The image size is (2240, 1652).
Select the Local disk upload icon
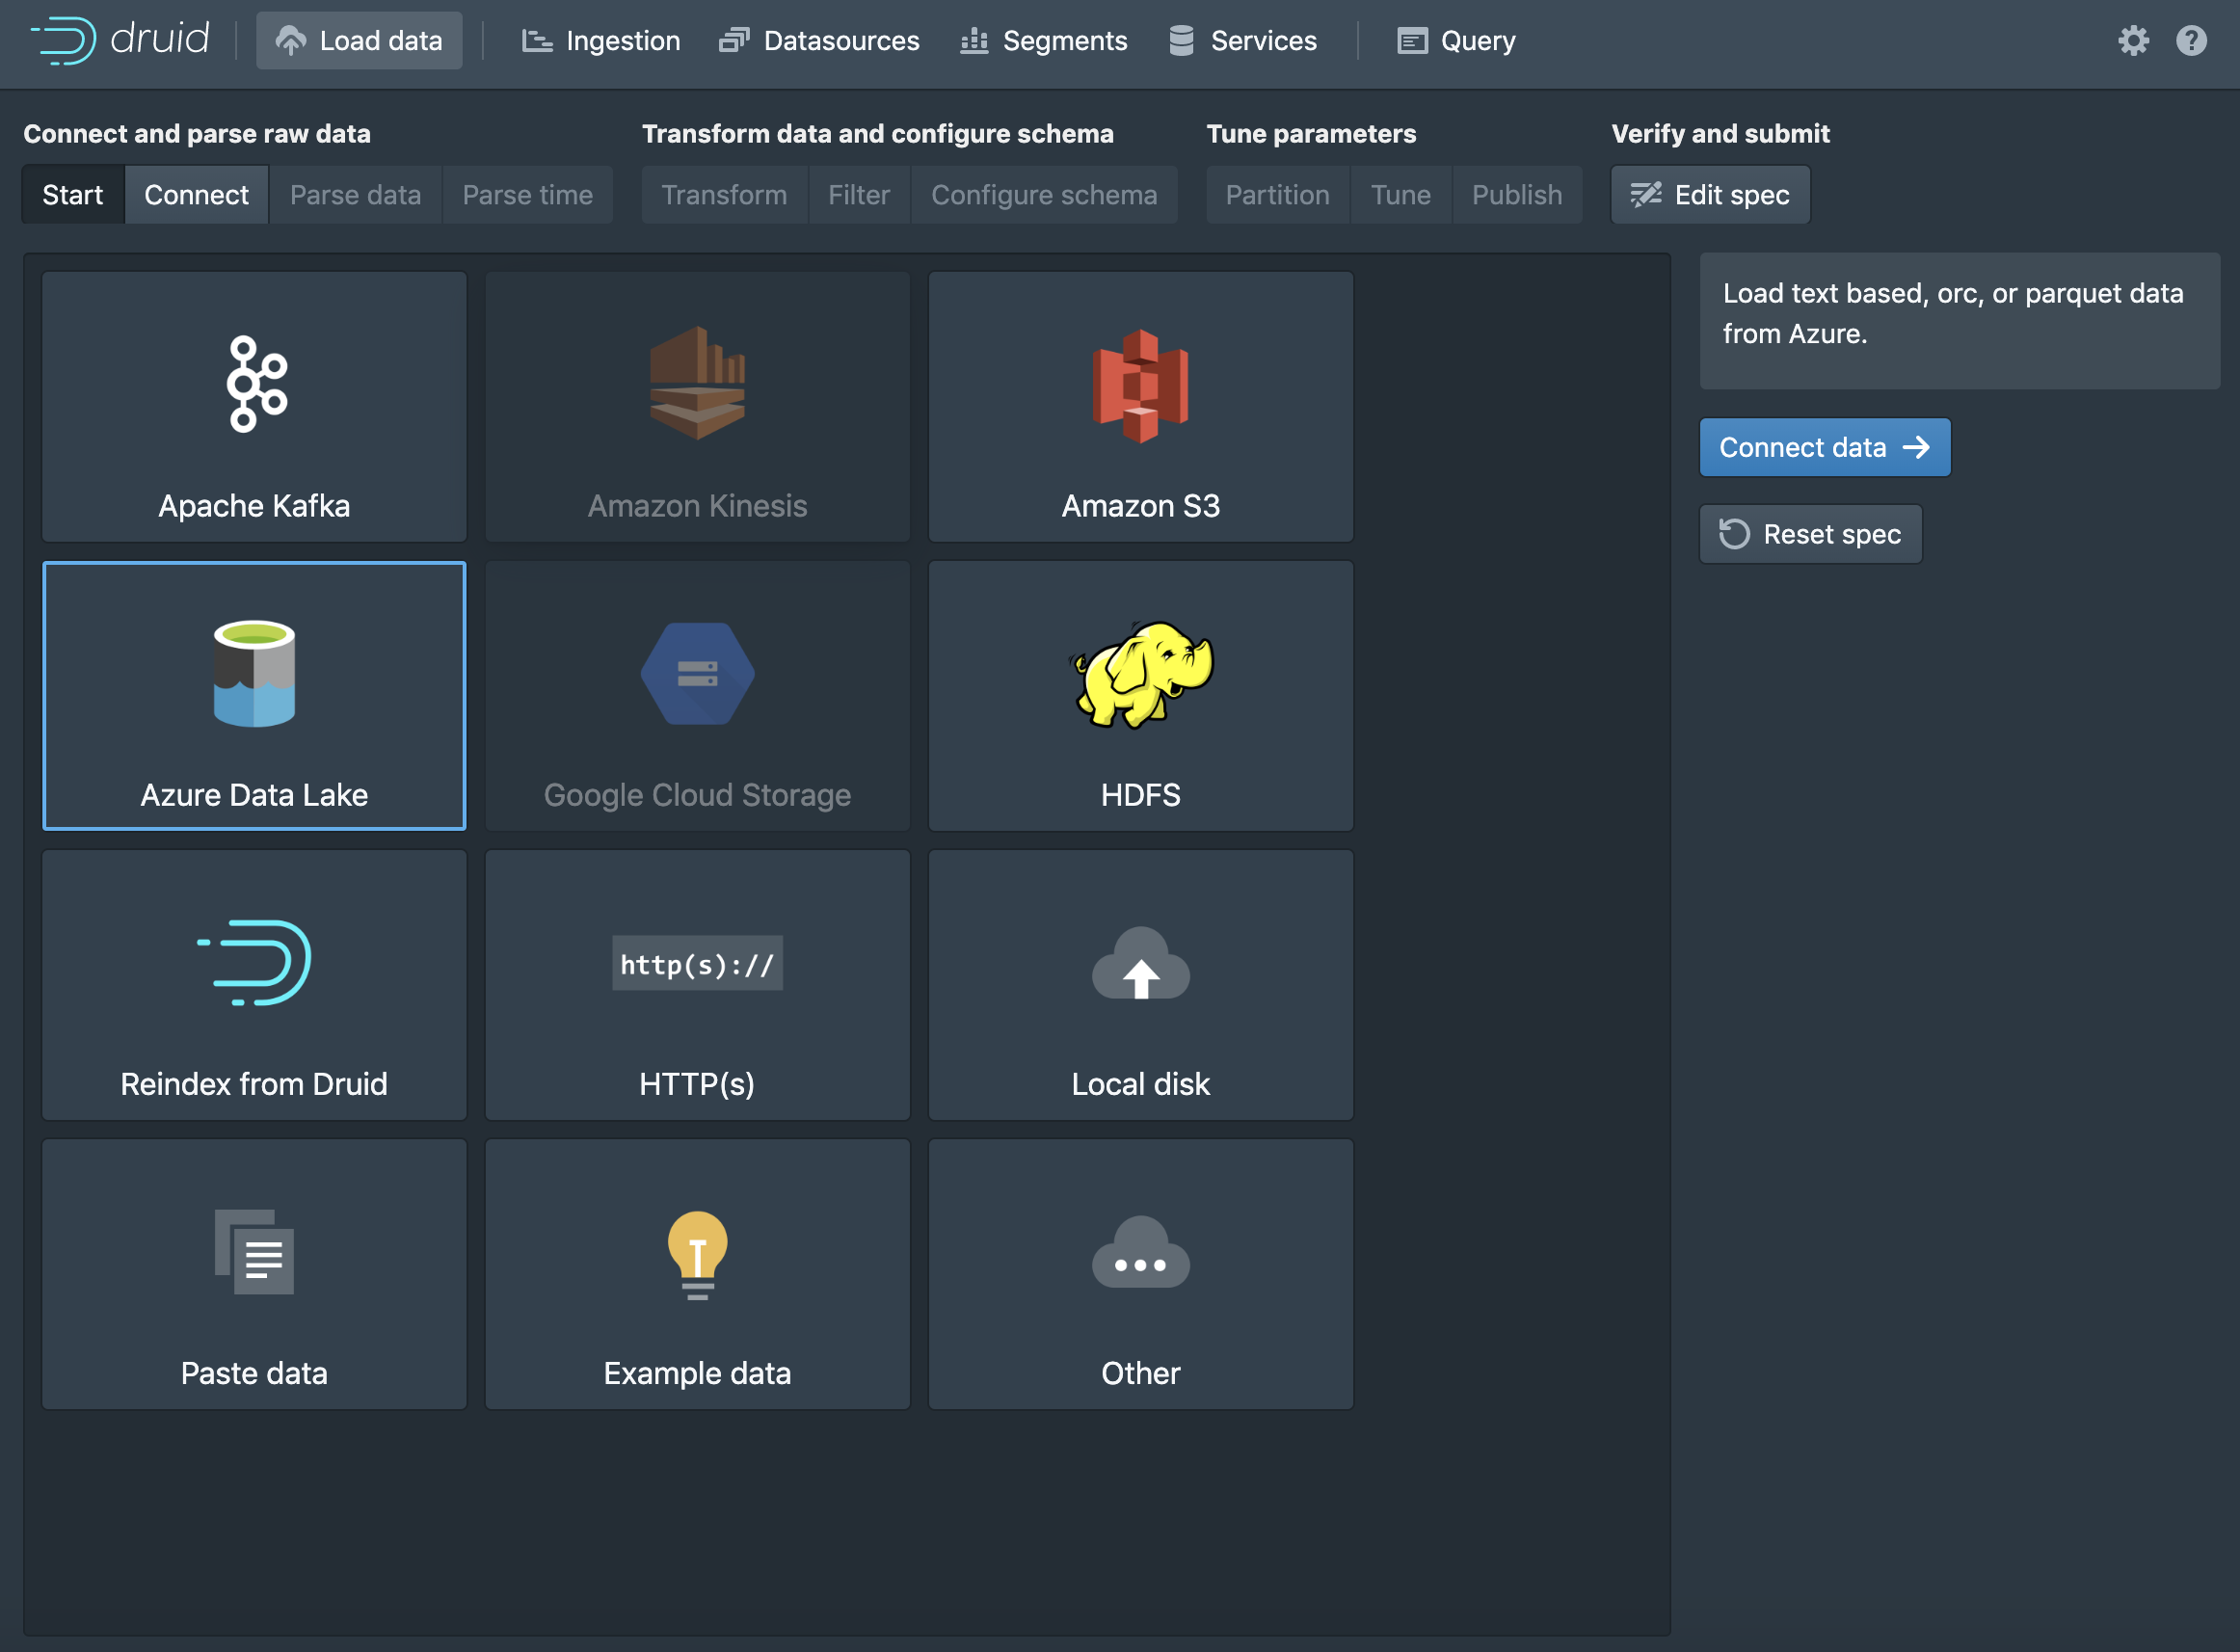[1140, 963]
